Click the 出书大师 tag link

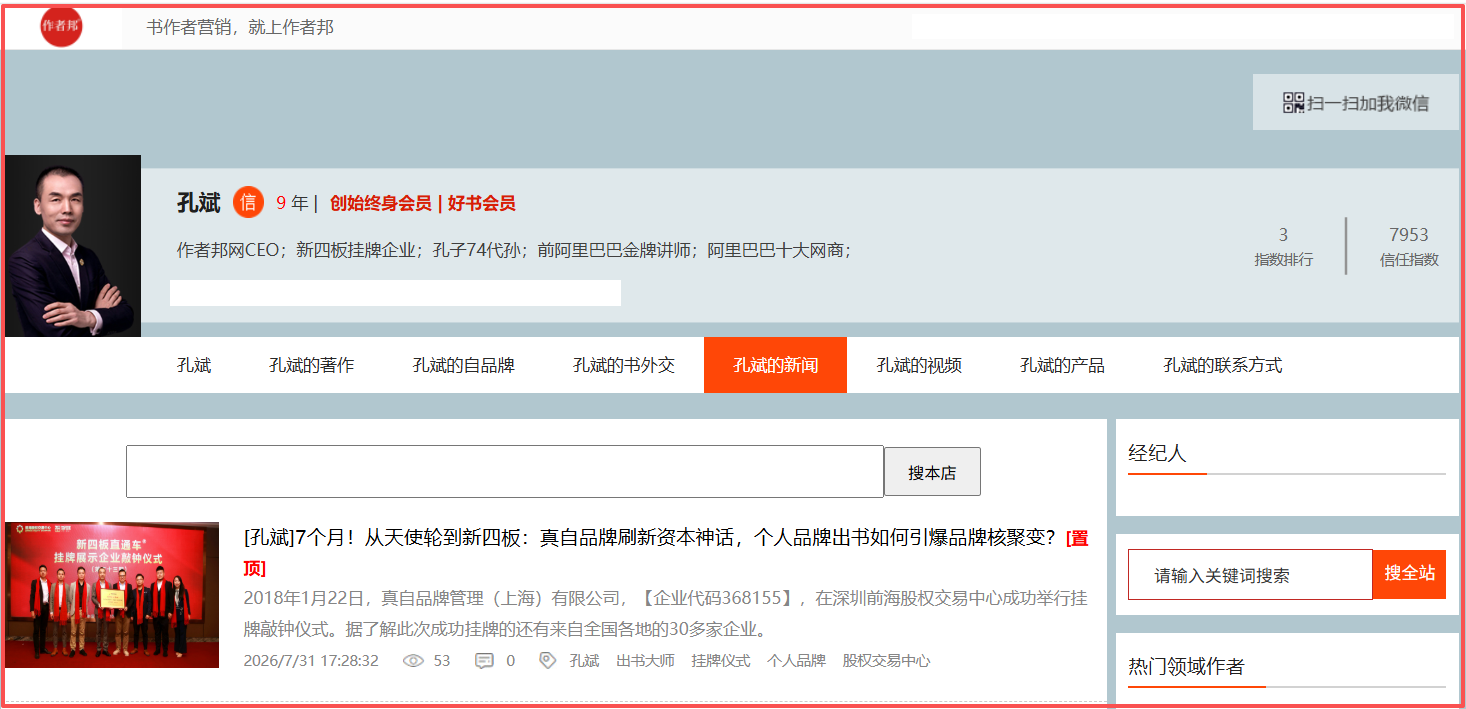(x=645, y=661)
